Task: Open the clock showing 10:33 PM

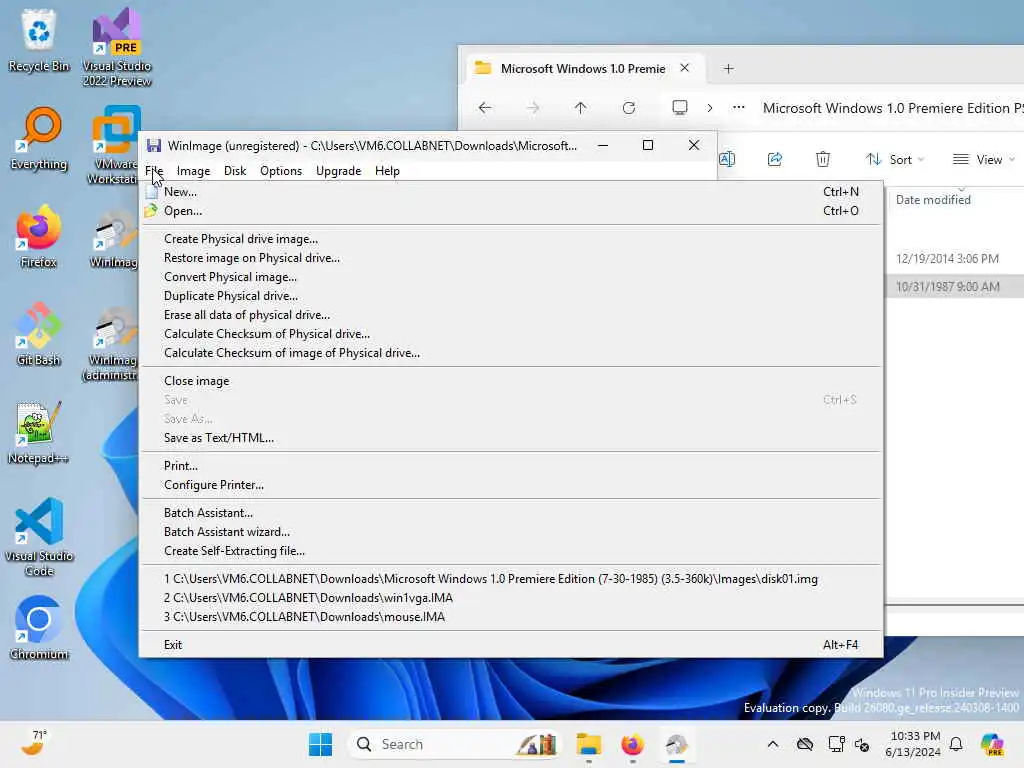Action: (914, 744)
